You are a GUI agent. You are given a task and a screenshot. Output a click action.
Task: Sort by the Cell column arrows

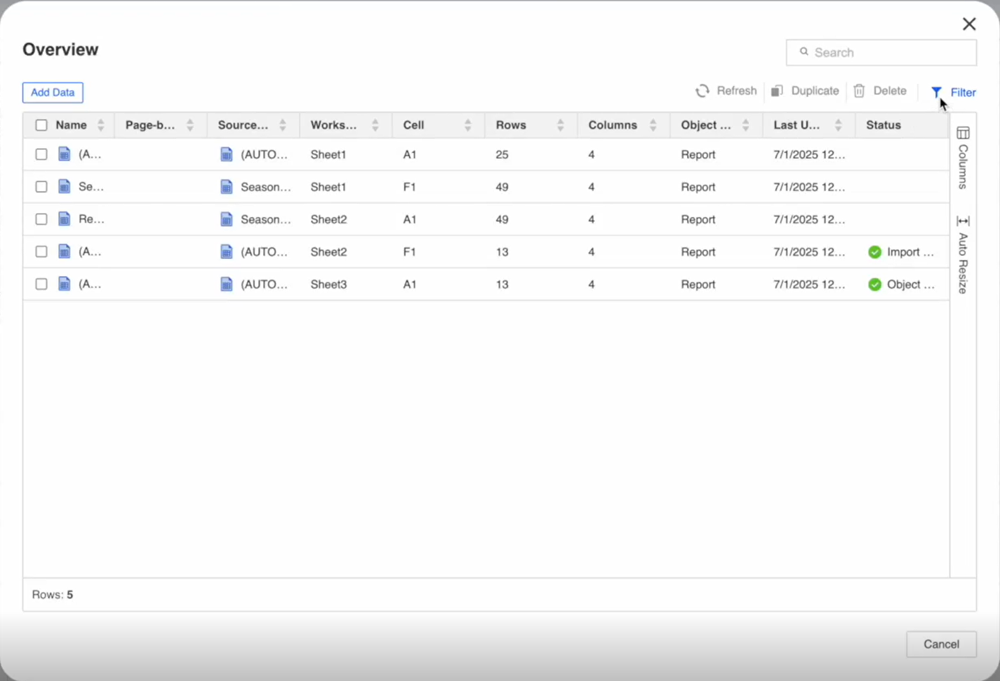pos(468,125)
